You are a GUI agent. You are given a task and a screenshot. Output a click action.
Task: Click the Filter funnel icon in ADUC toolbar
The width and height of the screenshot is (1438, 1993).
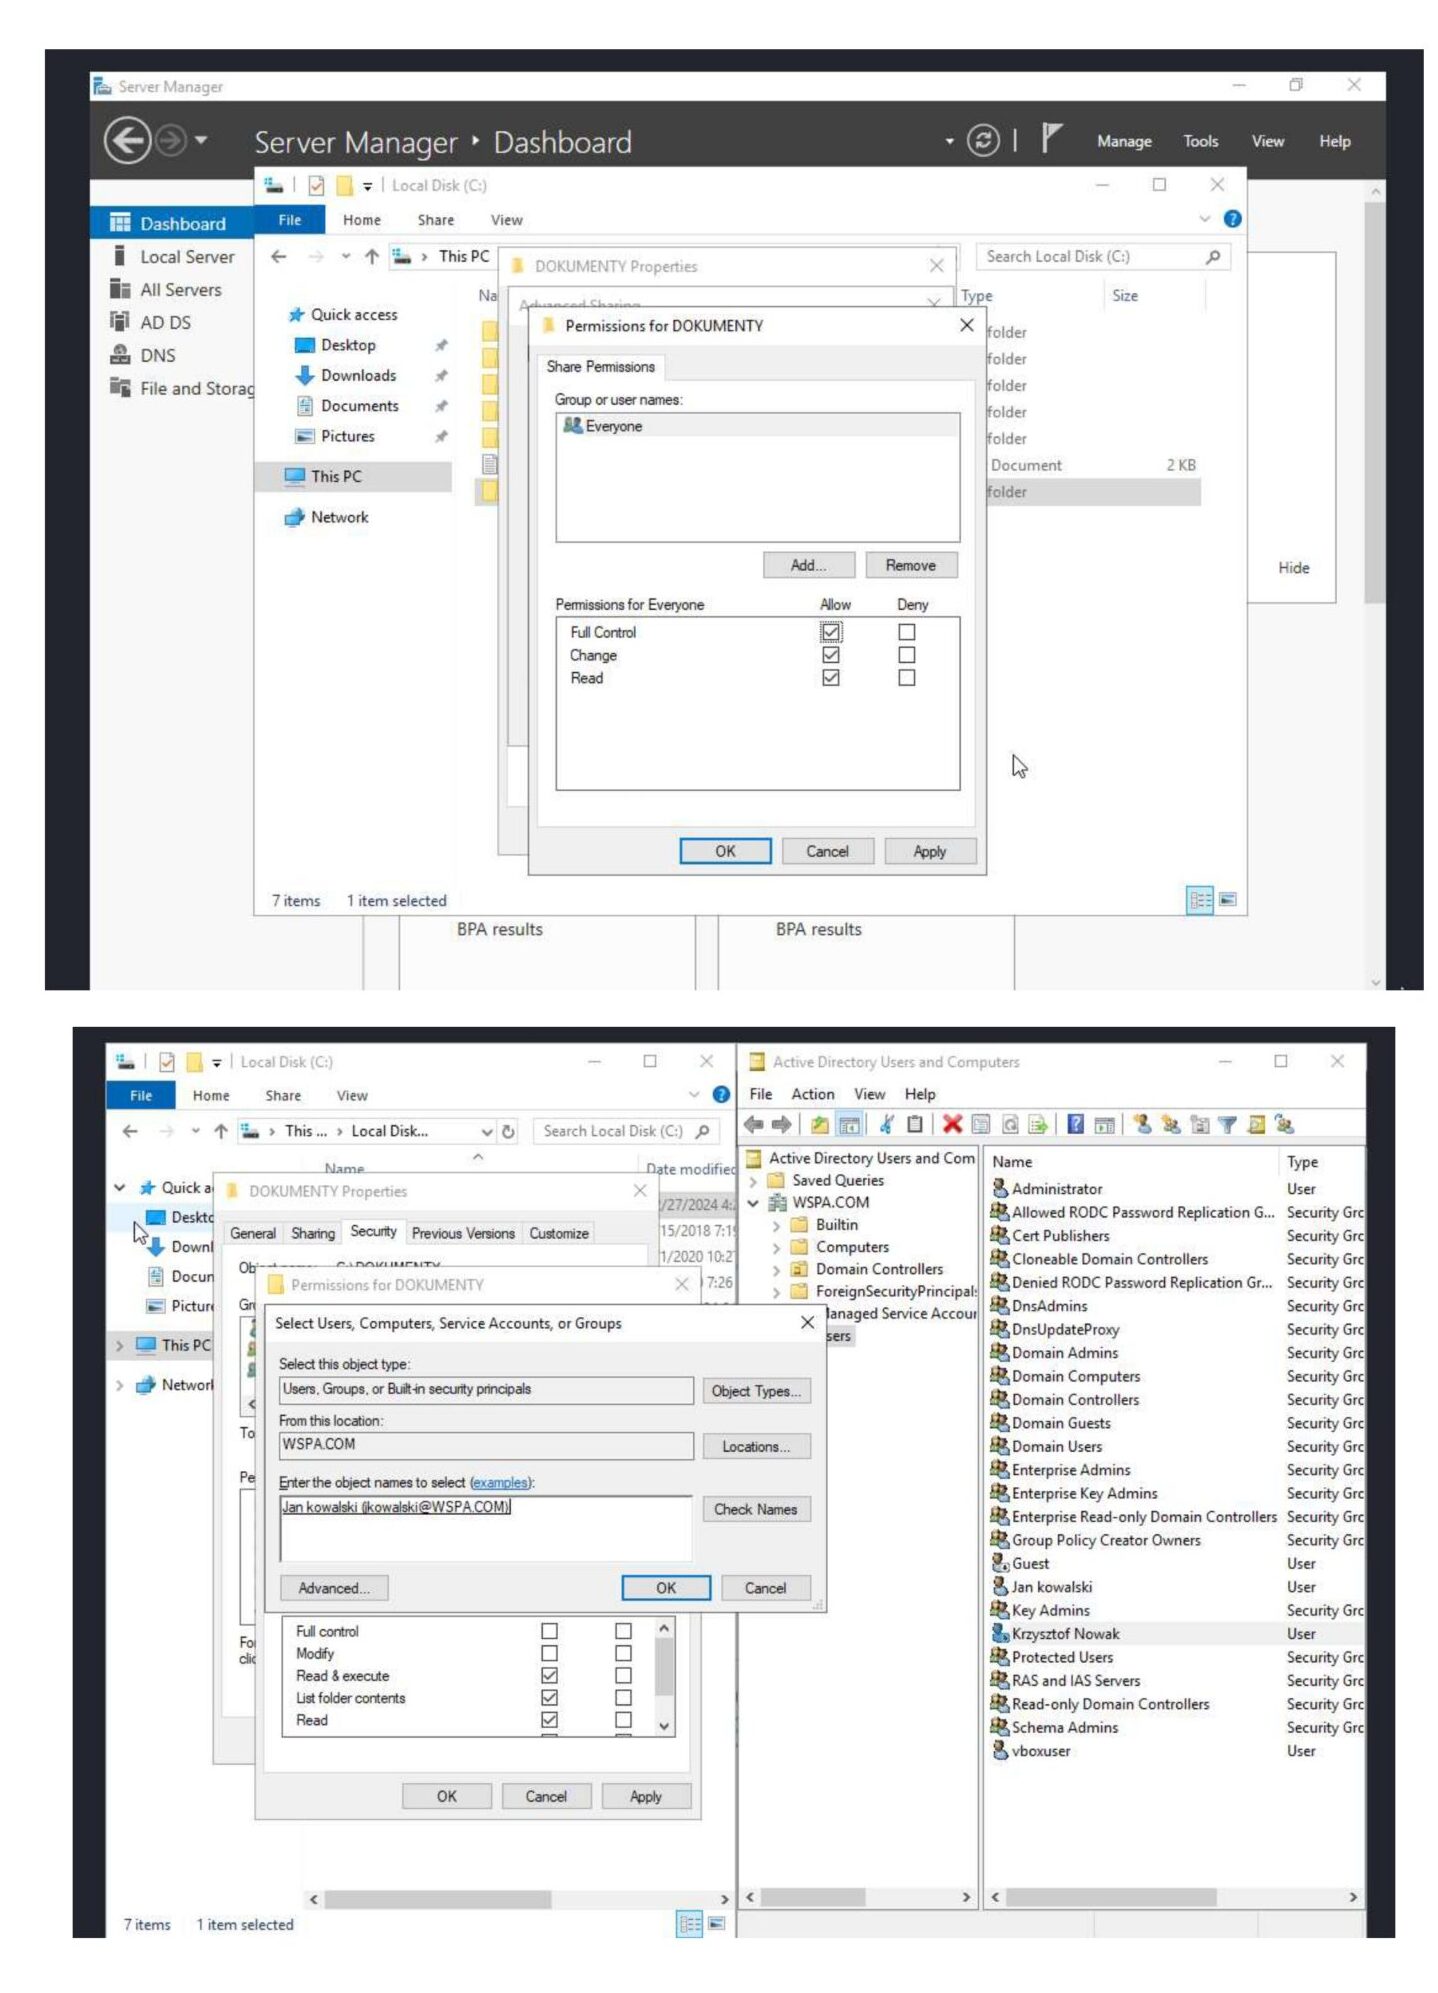[1227, 1124]
